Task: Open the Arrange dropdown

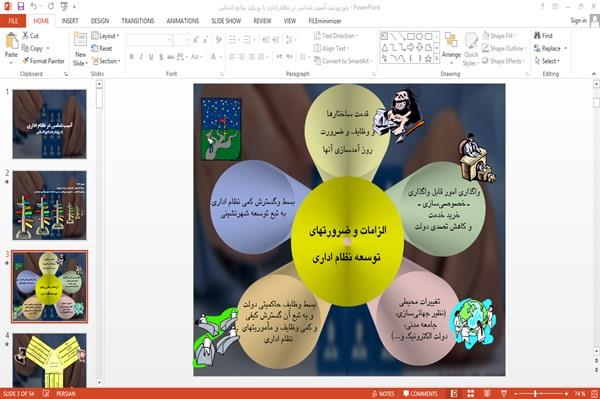Action: click(x=451, y=49)
